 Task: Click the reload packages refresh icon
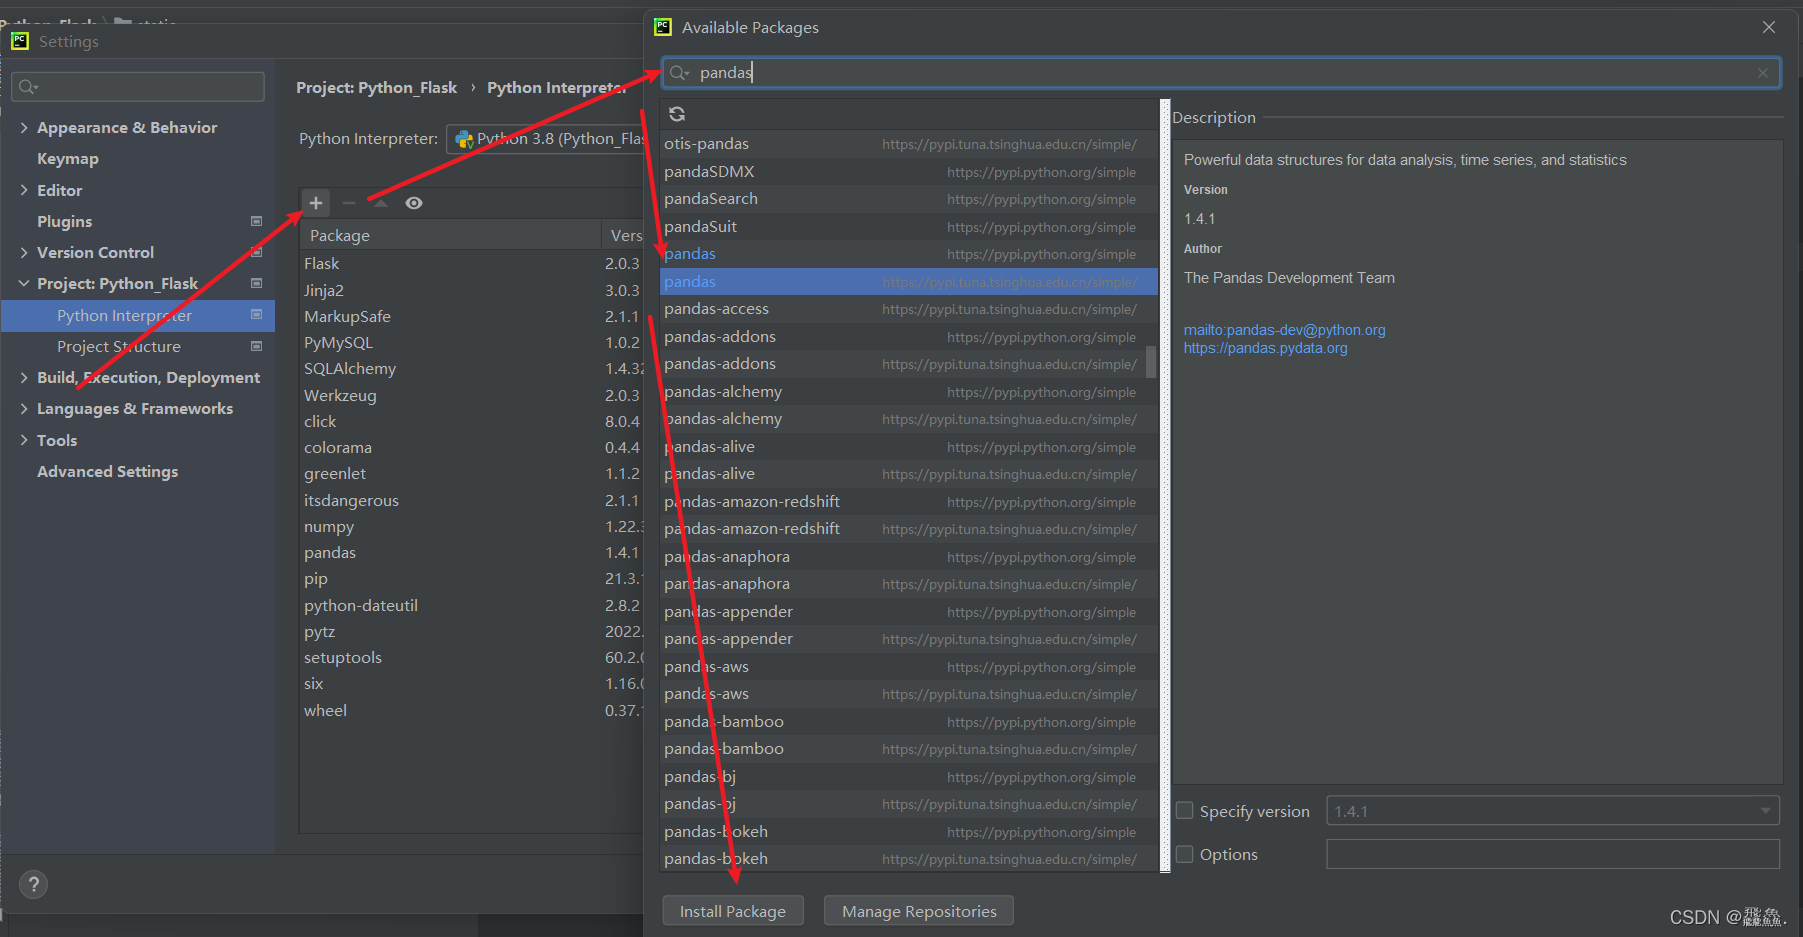677,114
